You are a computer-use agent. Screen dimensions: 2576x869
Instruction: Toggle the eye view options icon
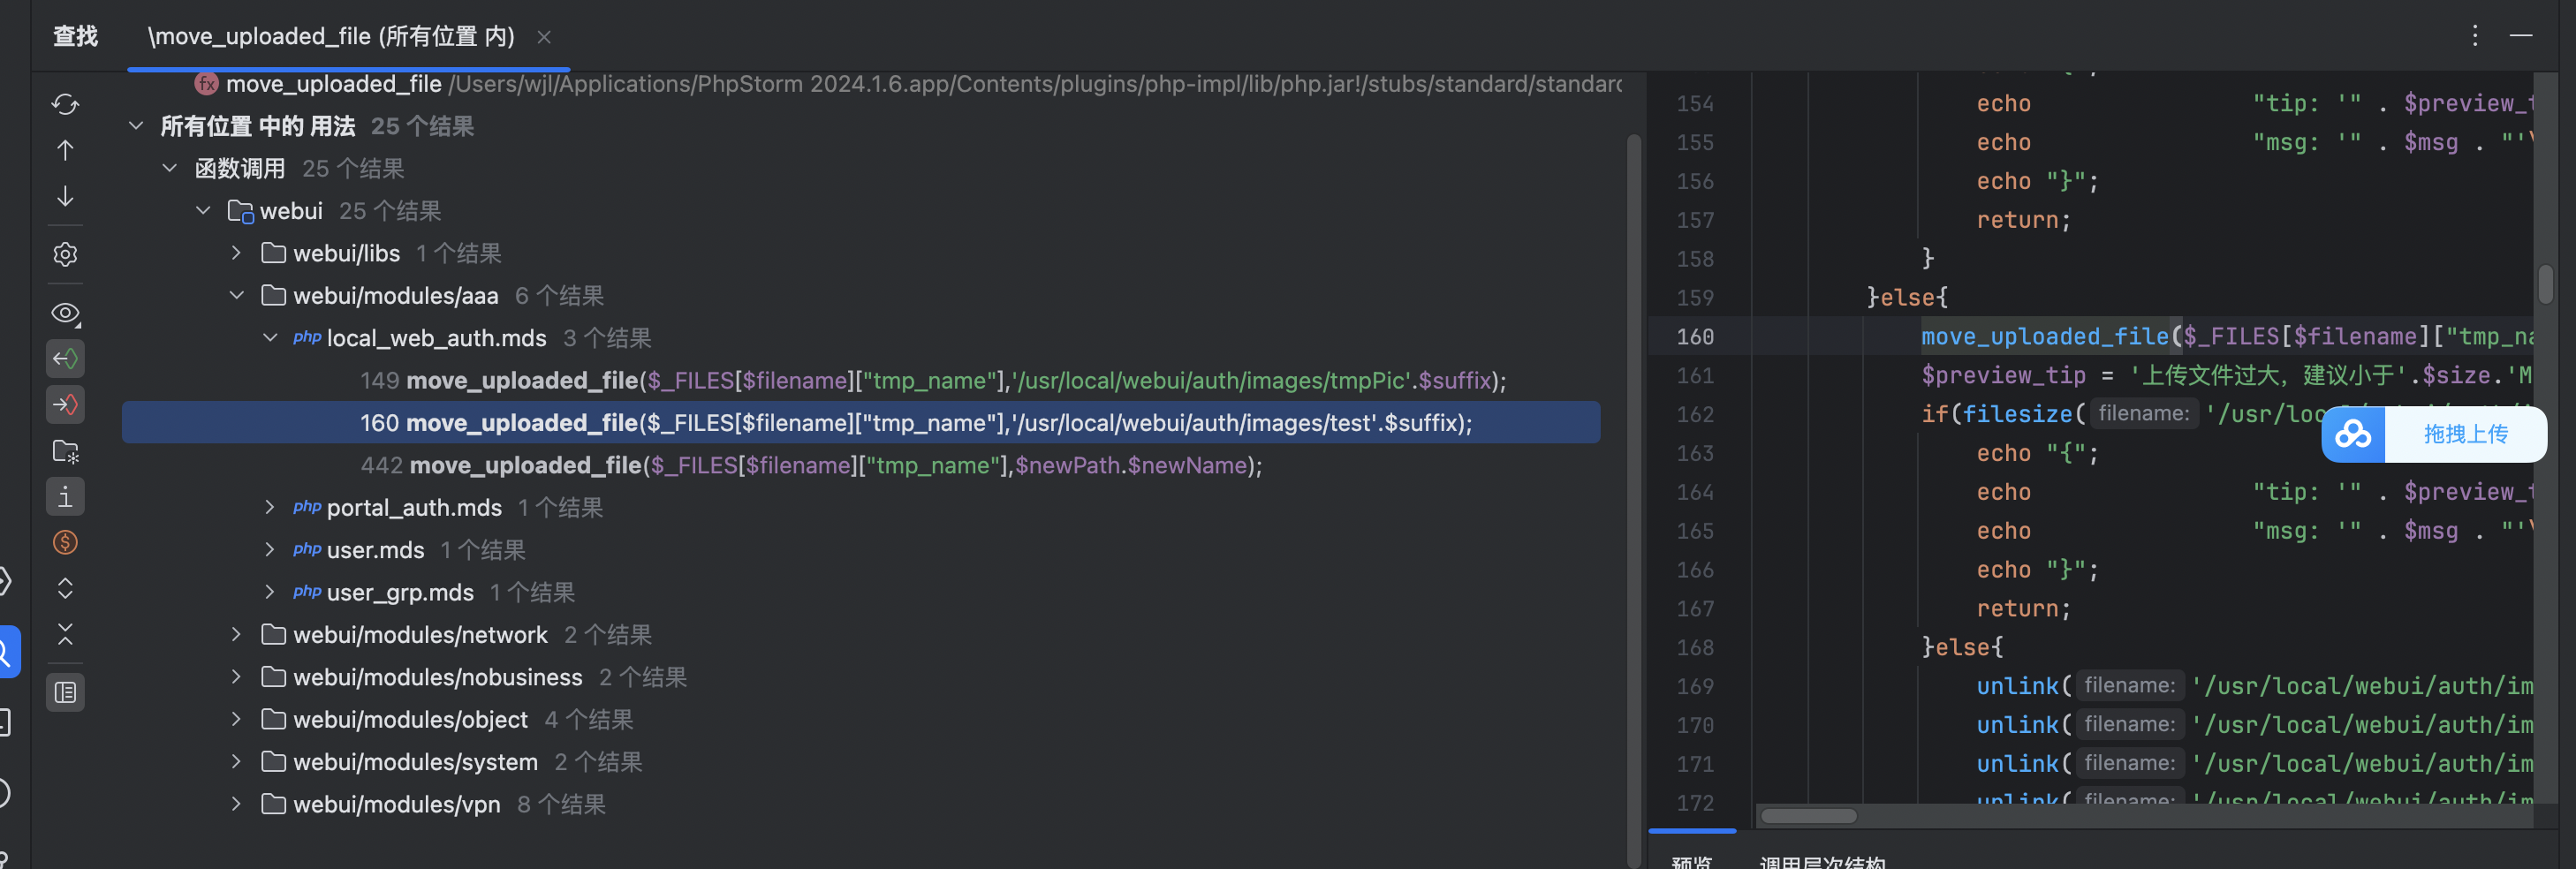point(65,314)
